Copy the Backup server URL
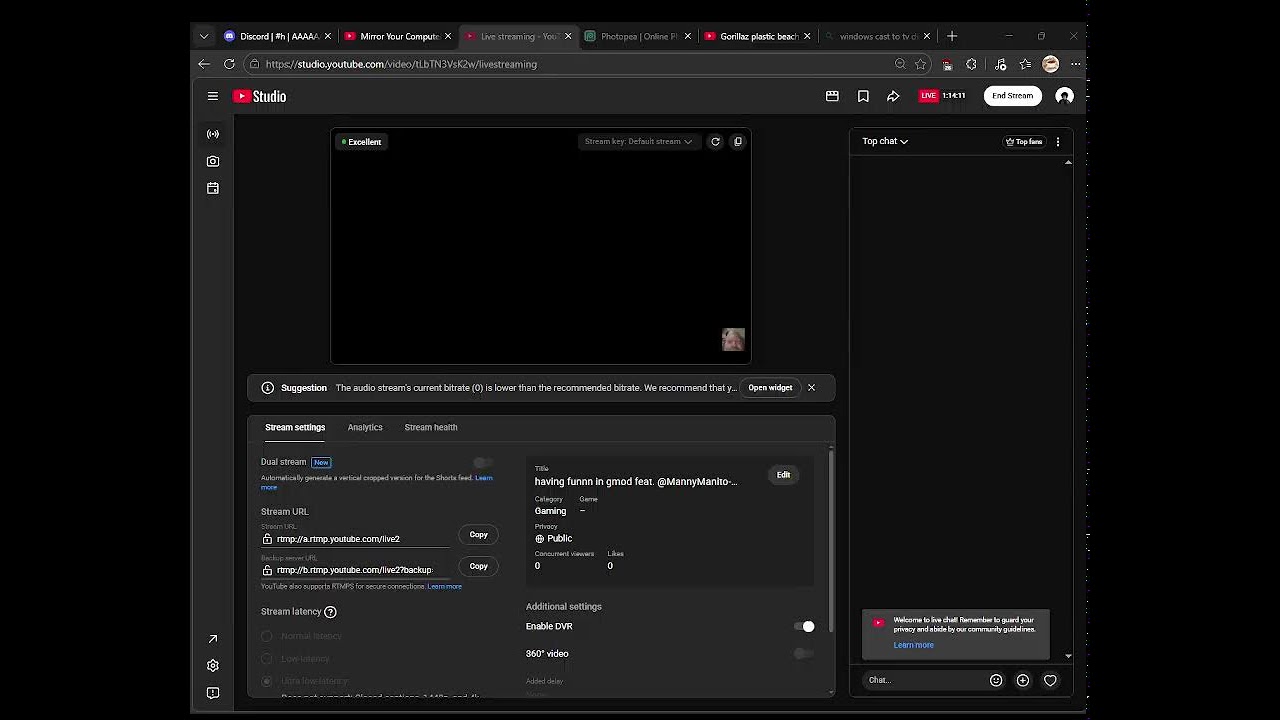The image size is (1280, 720). tap(479, 567)
